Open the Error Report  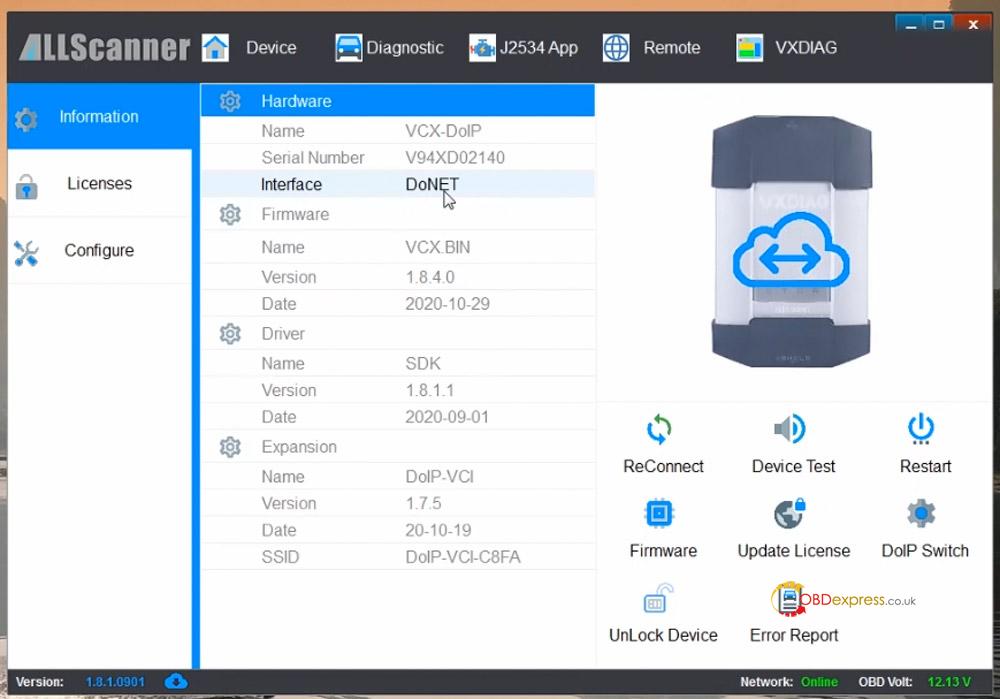(x=792, y=602)
